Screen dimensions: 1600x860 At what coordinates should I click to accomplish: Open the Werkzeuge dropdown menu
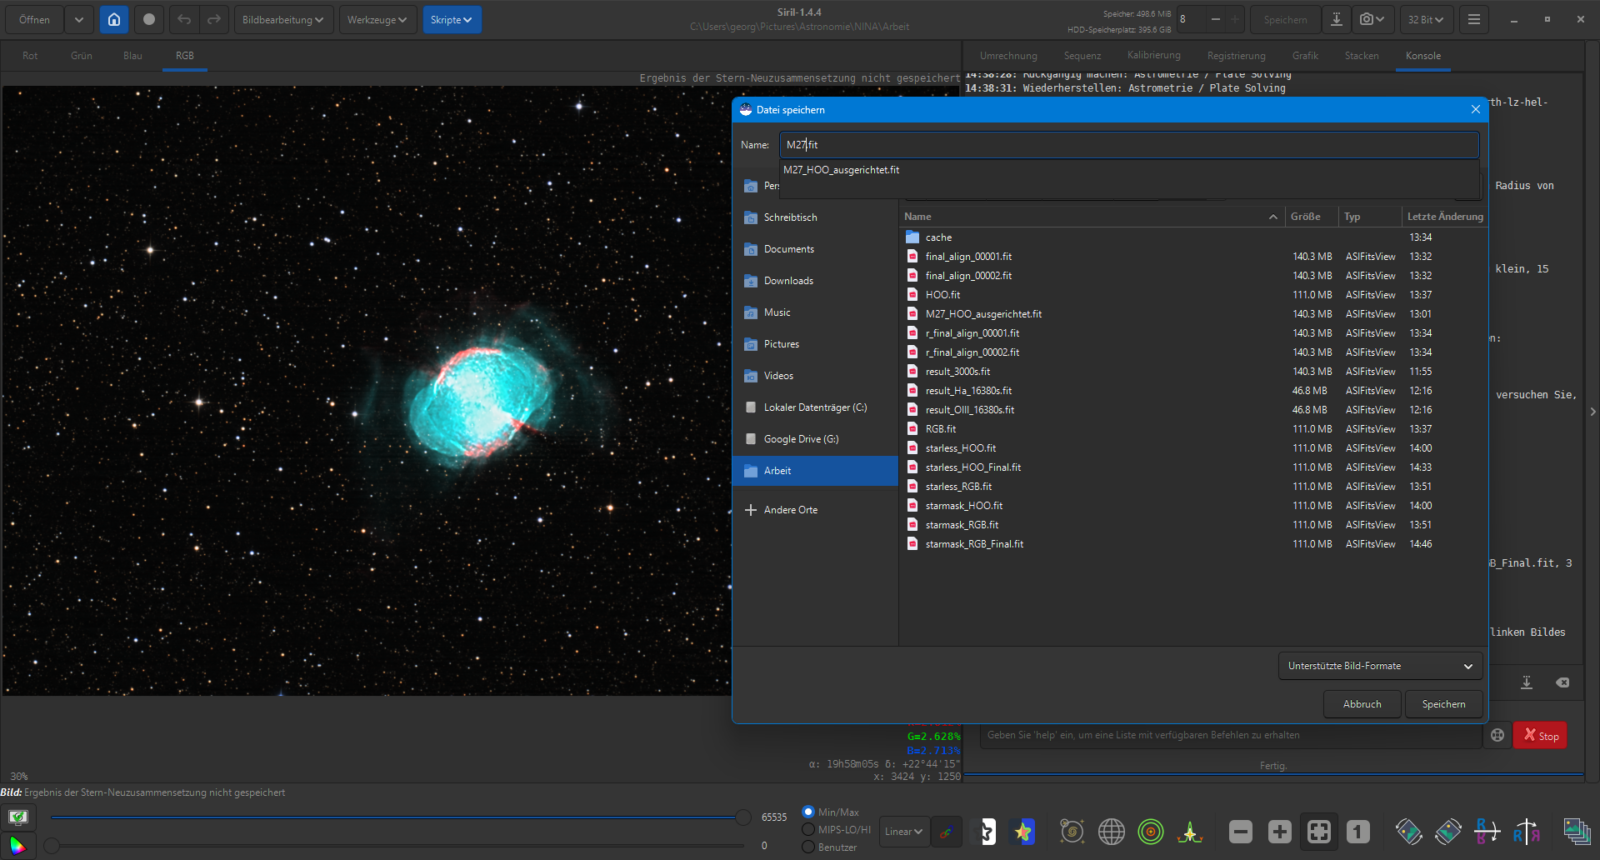[377, 19]
